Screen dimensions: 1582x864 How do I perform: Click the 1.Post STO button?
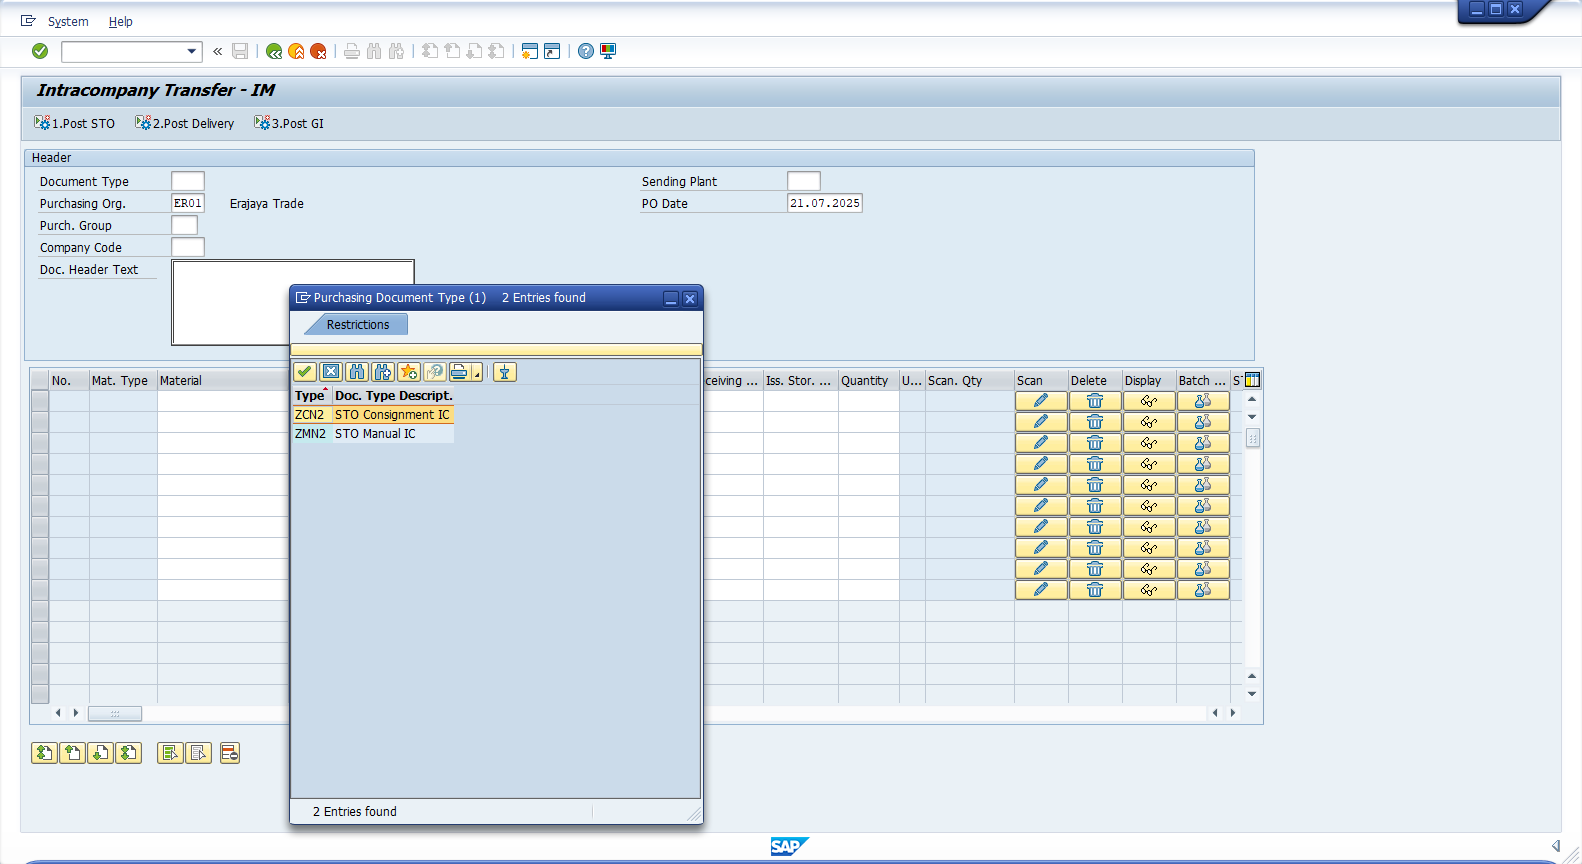tap(75, 124)
